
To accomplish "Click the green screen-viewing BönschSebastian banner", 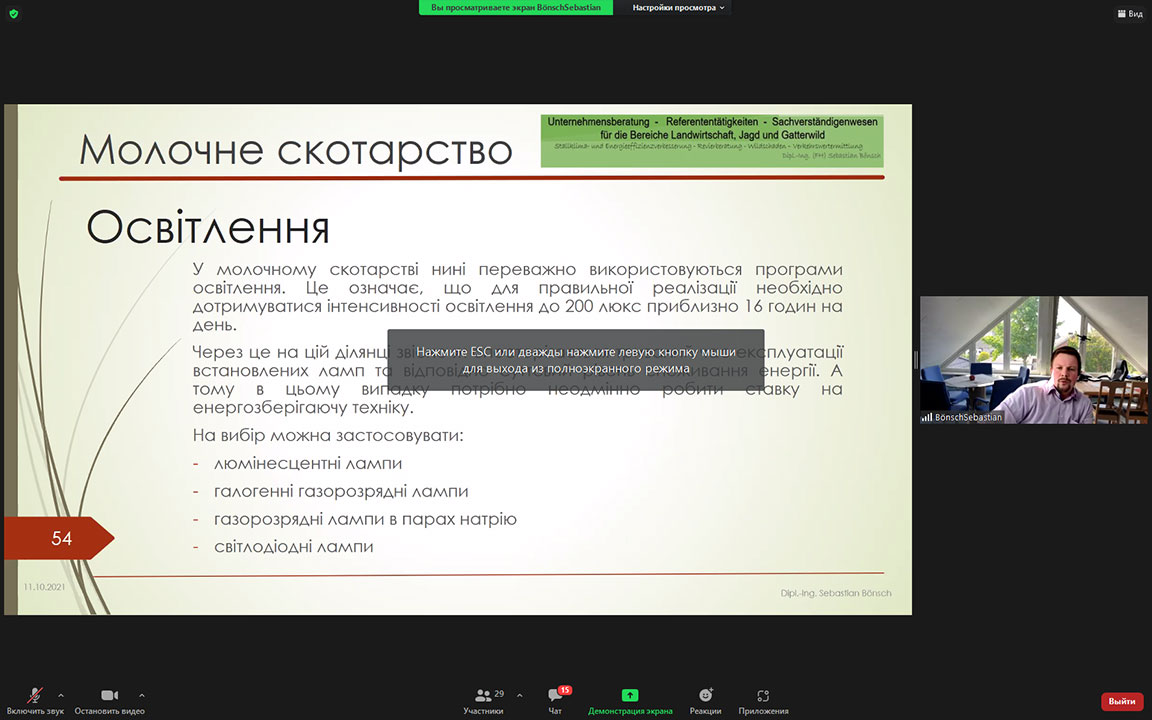I will (x=516, y=7).
